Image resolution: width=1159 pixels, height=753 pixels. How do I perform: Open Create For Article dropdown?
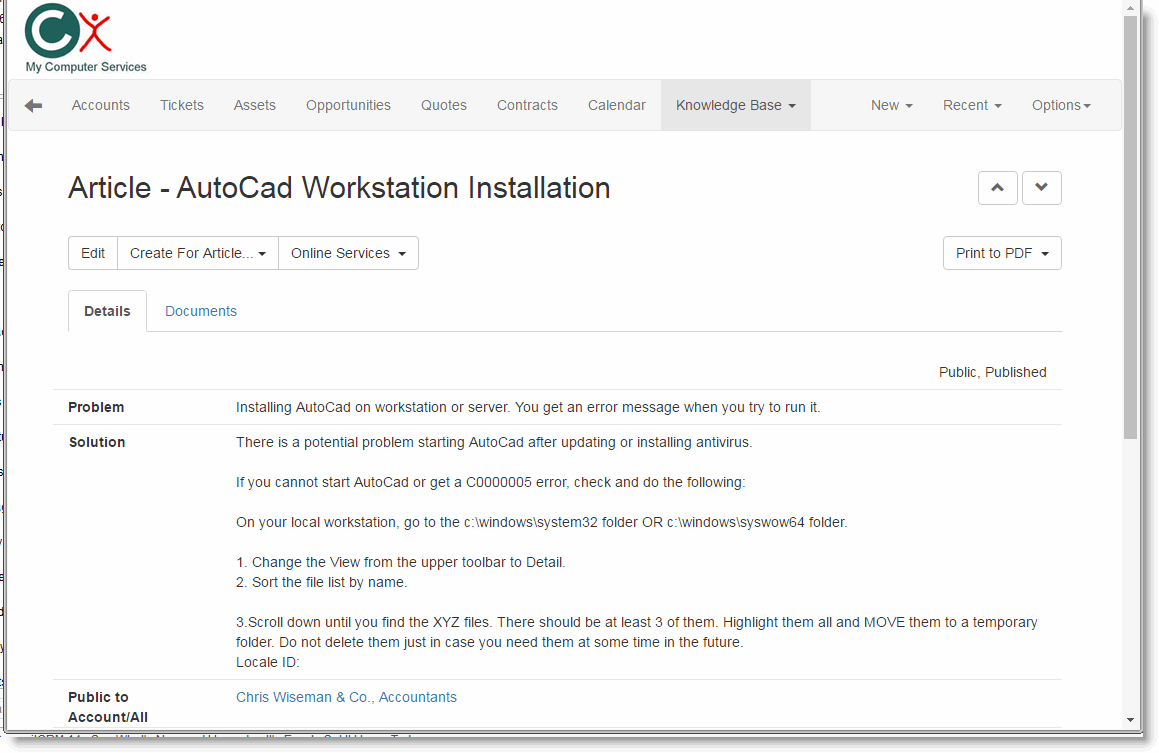[x=198, y=254]
